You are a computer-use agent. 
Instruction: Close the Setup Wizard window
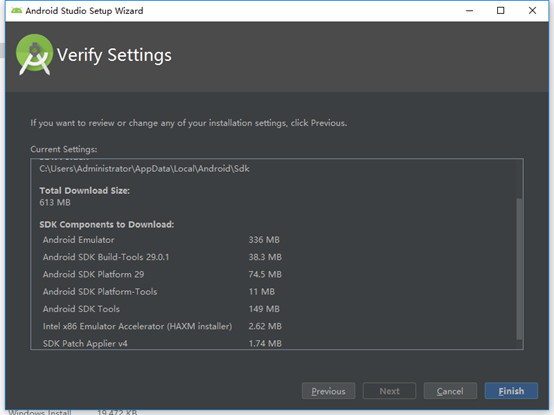(532, 11)
